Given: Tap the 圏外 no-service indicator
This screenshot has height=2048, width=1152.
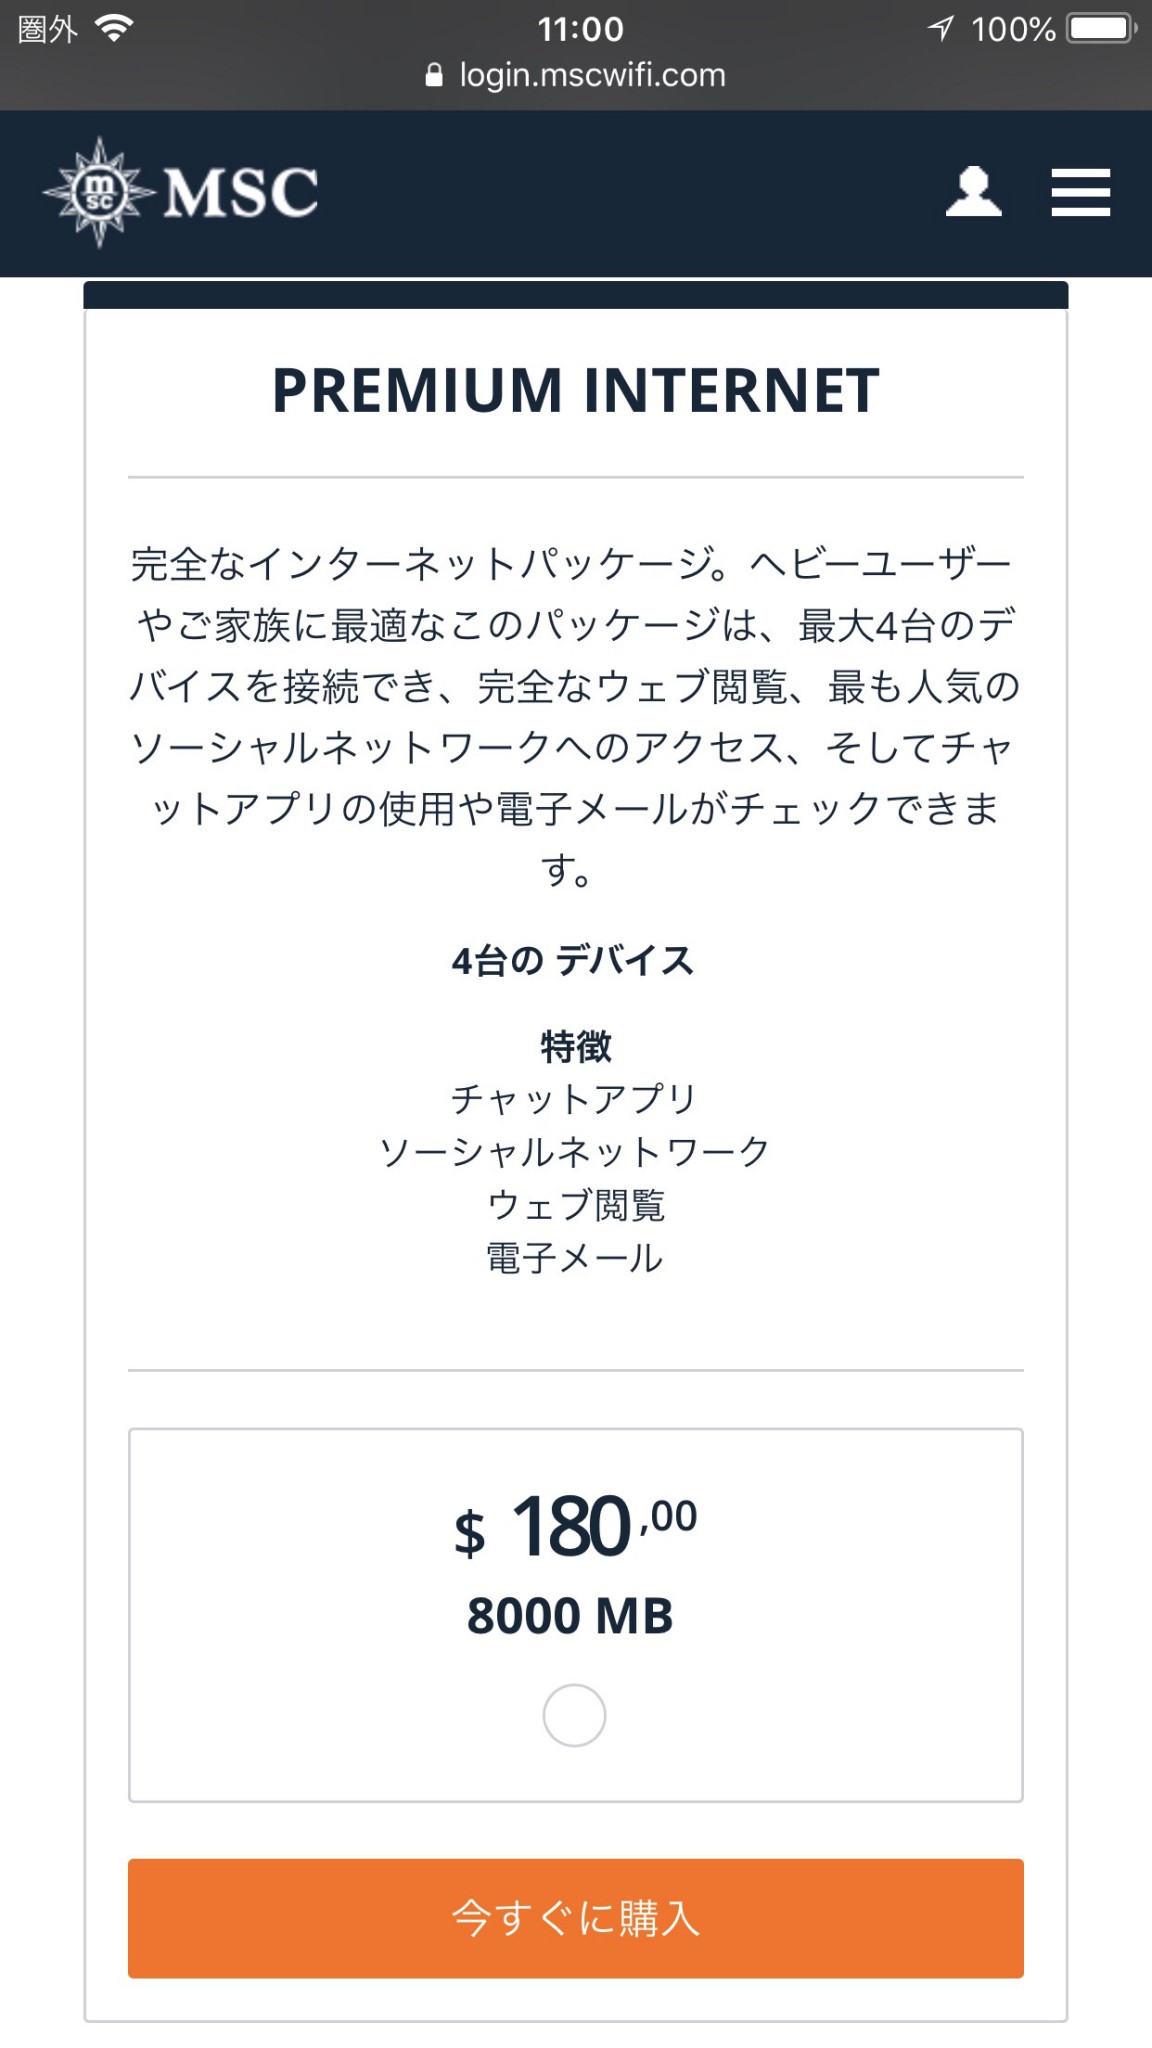Looking at the screenshot, I should (47, 29).
